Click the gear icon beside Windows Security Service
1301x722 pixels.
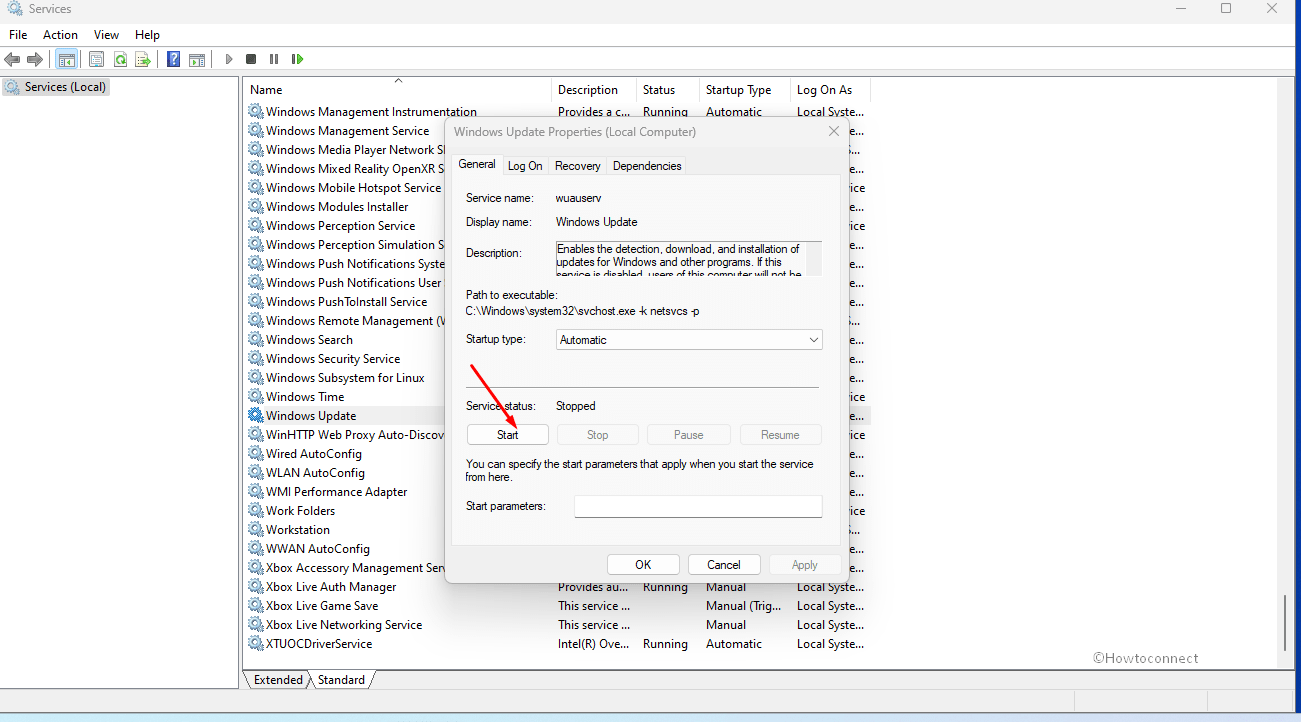256,359
